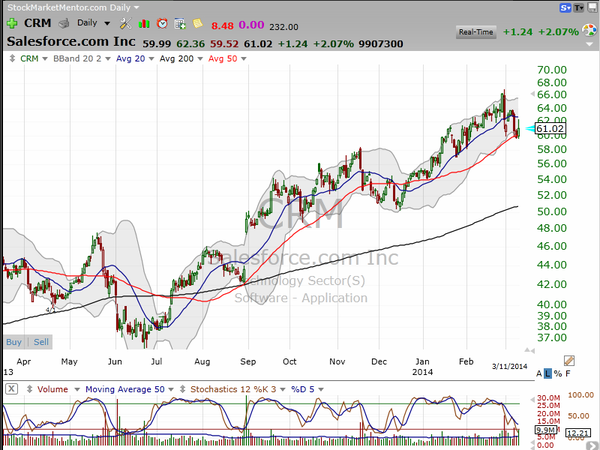
Task: Click the gray T dropdown icon
Action: click(578, 8)
